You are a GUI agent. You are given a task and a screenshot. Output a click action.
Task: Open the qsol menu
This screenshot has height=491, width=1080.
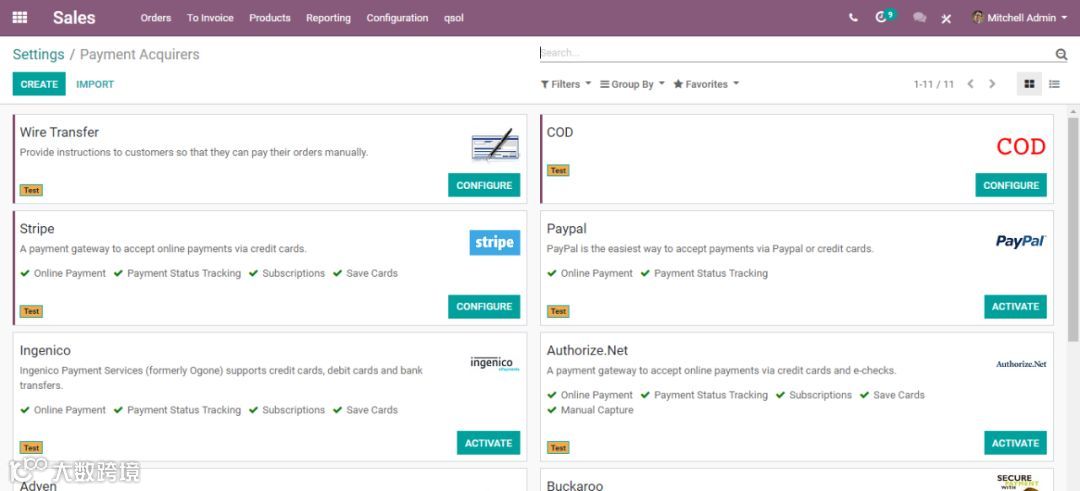click(454, 18)
